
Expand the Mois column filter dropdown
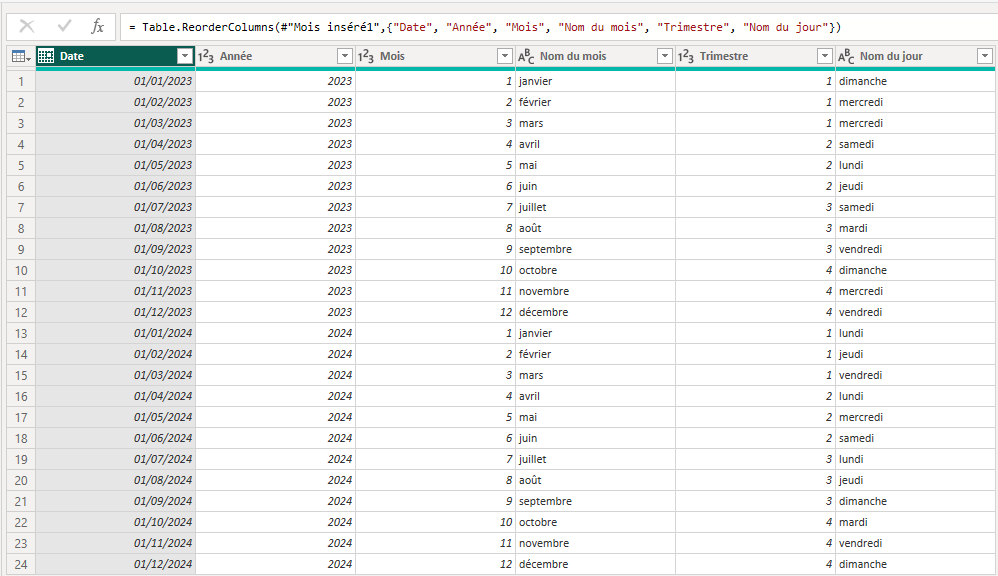[x=504, y=57]
